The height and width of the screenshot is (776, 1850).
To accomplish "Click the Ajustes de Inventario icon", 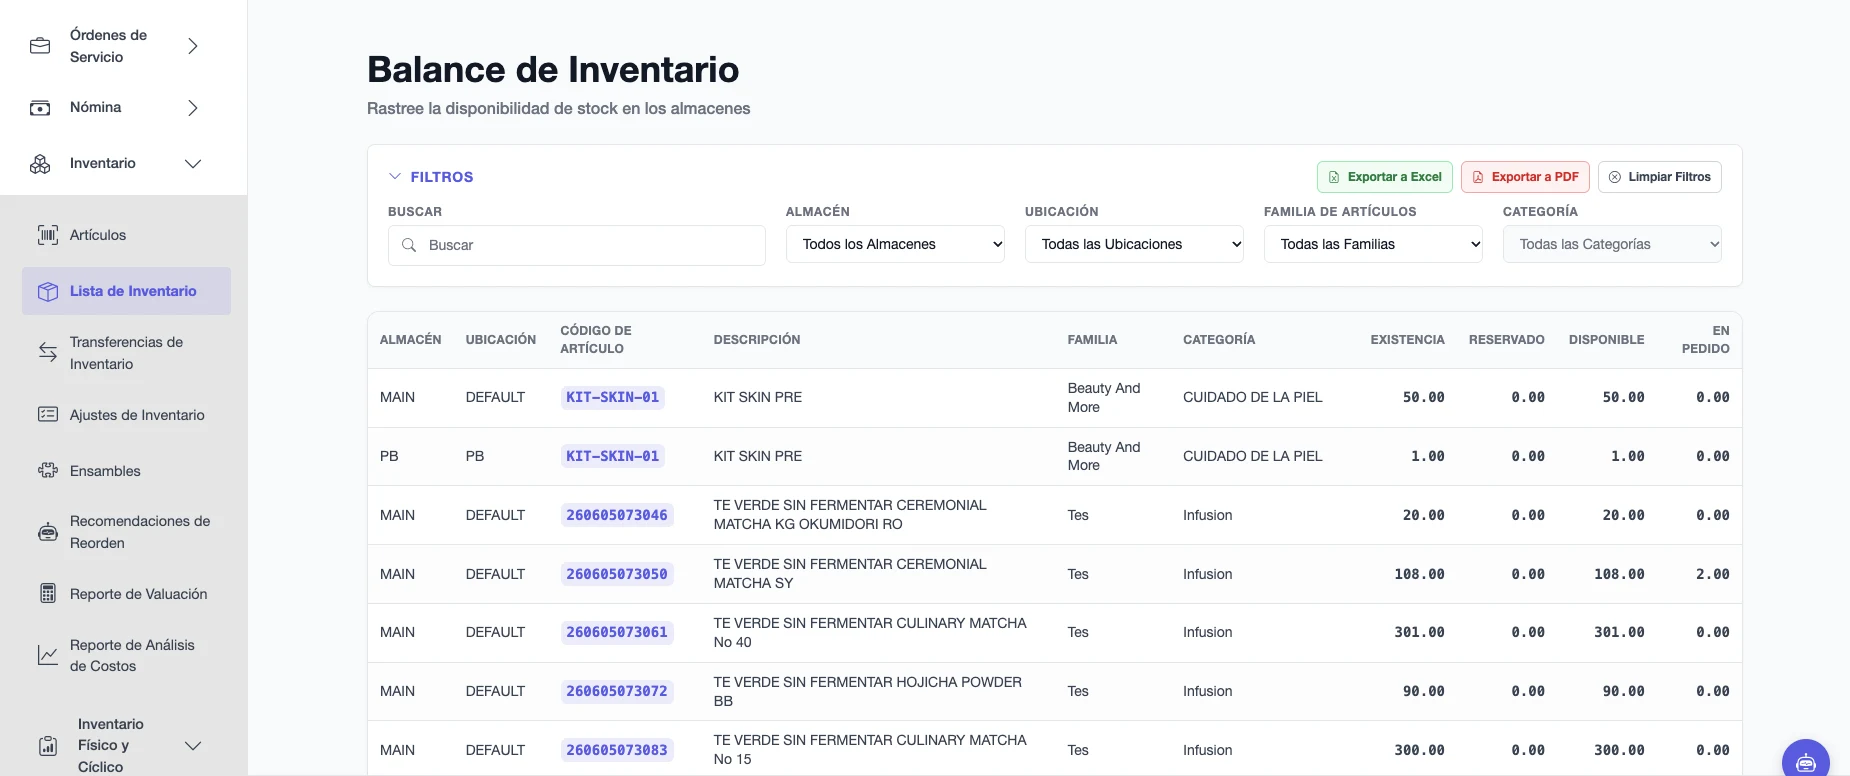I will tap(48, 414).
